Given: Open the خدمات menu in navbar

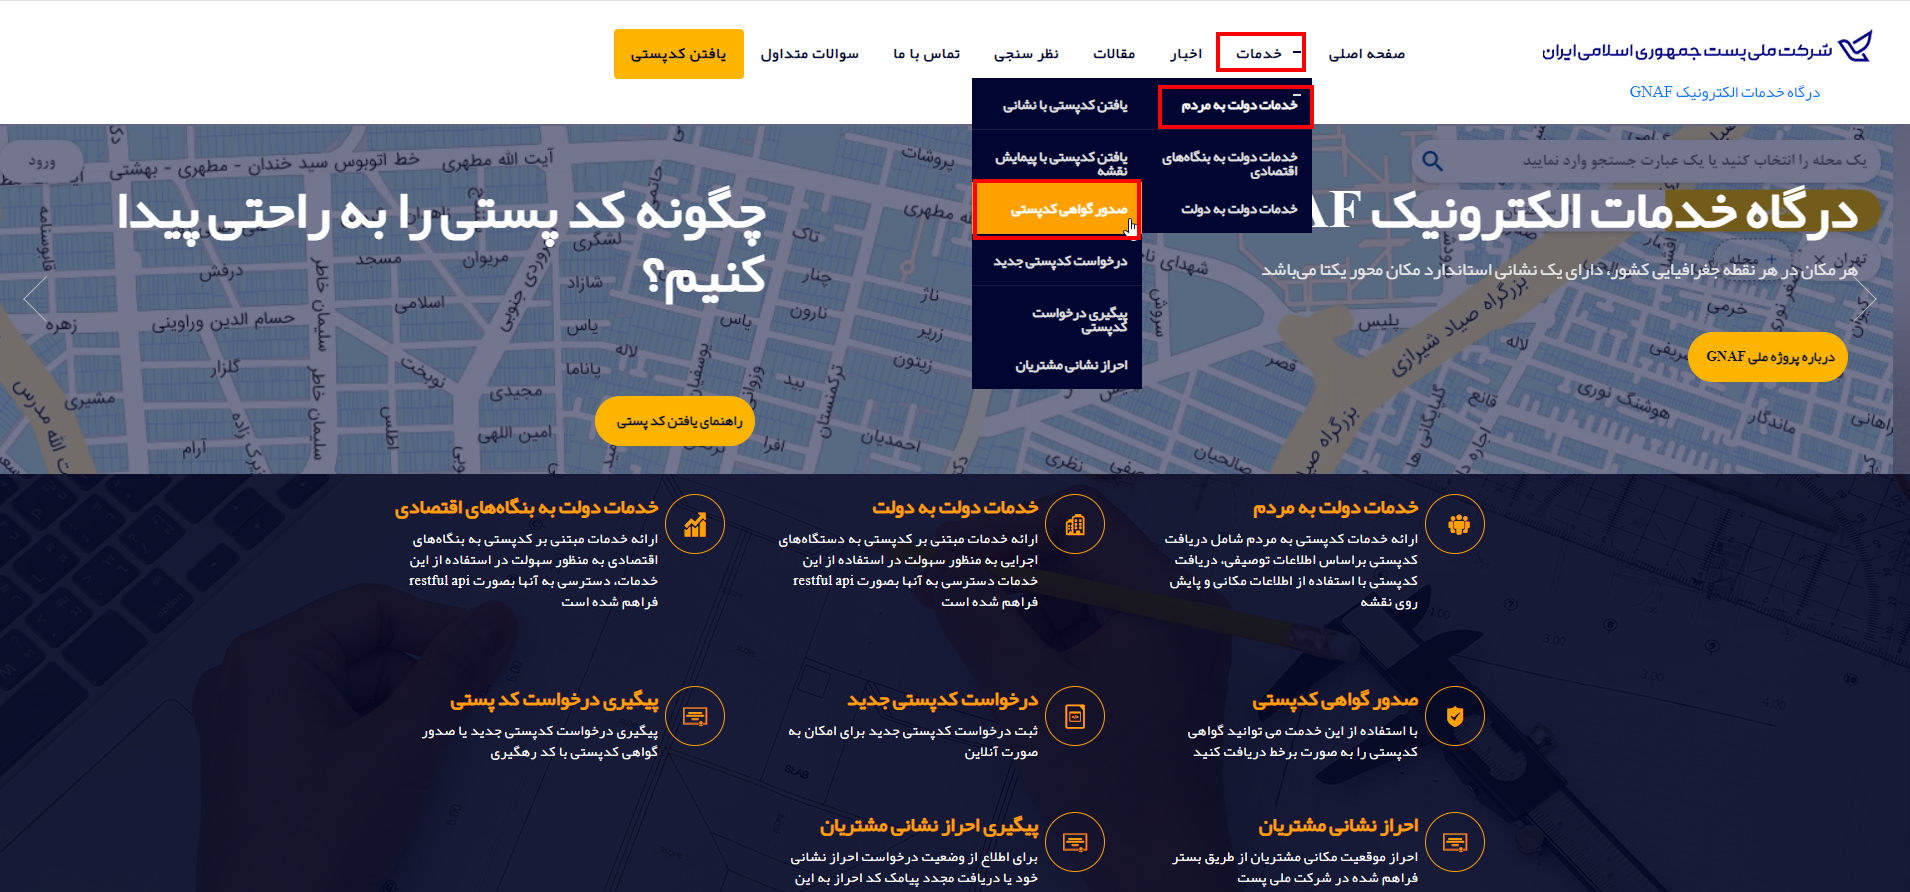Looking at the screenshot, I should (x=1260, y=53).
